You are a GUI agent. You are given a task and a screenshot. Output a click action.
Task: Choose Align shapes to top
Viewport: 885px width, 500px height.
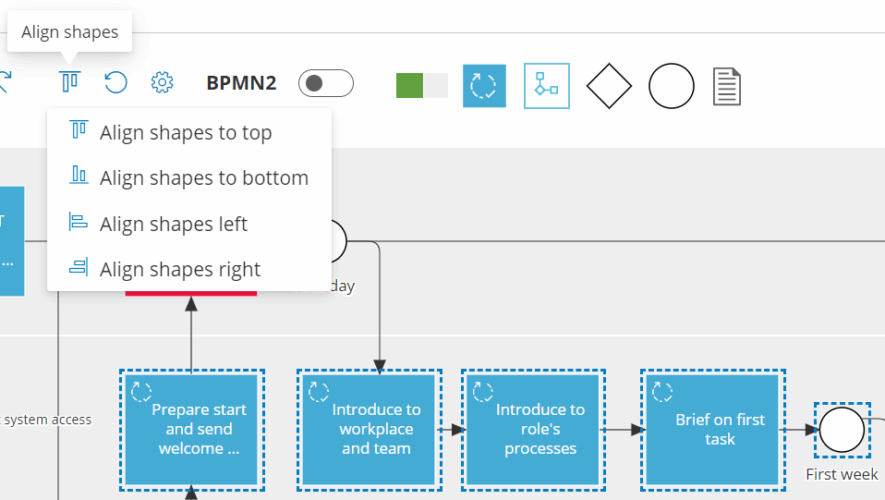[x=185, y=133]
